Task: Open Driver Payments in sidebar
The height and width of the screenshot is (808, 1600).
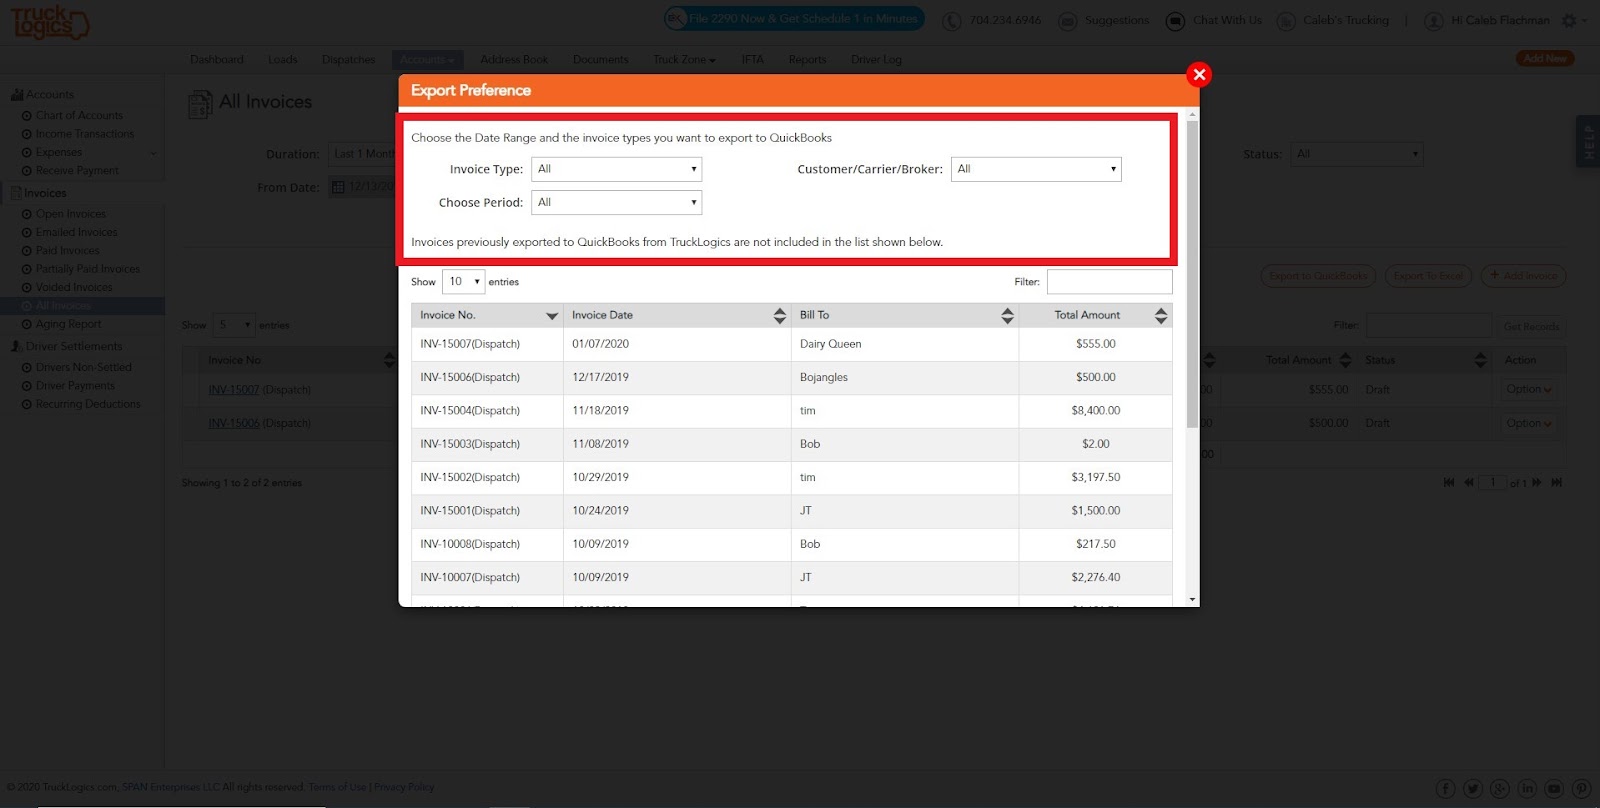Action: point(75,386)
